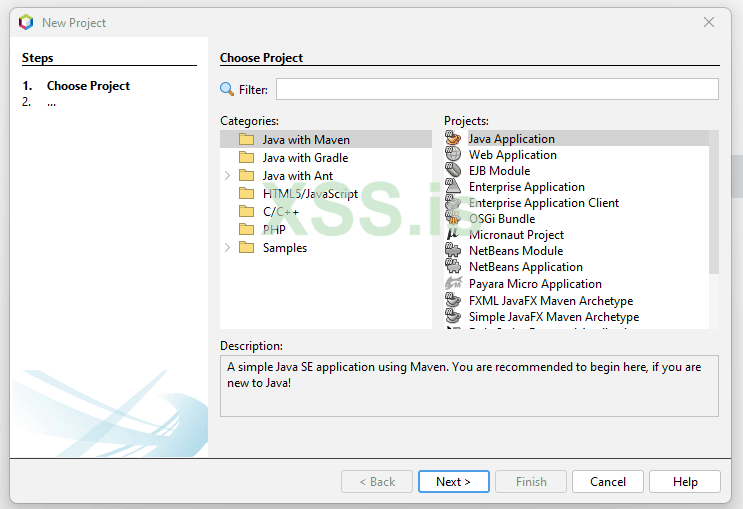Click the Cancel button
The width and height of the screenshot is (743, 509).
(607, 482)
